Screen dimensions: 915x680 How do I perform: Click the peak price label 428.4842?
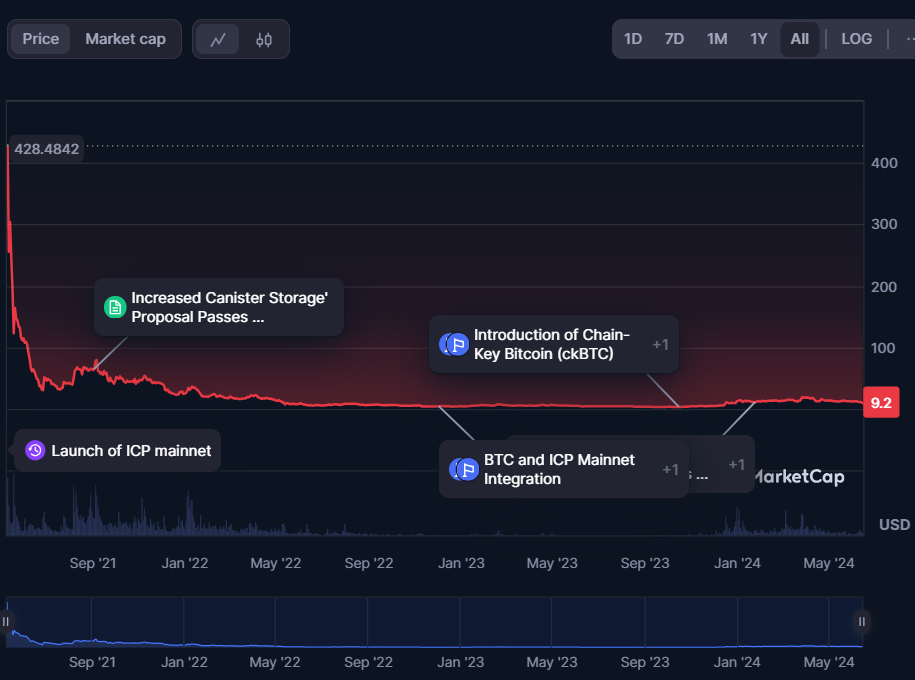(x=47, y=149)
